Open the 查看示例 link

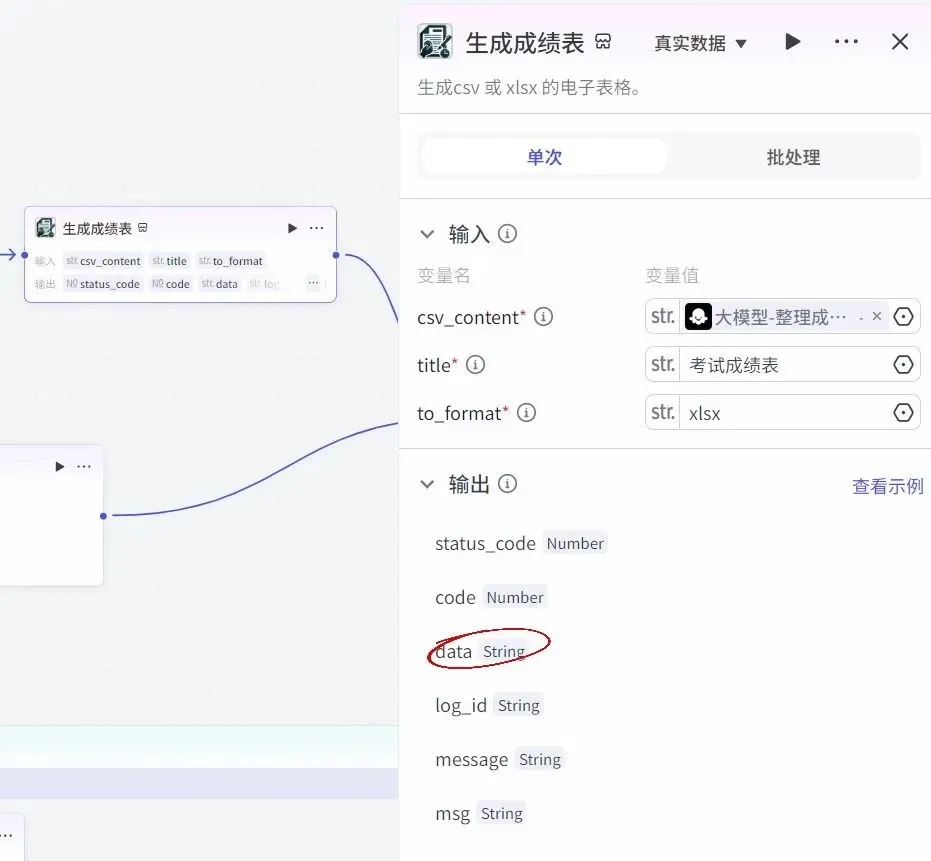[x=888, y=486]
